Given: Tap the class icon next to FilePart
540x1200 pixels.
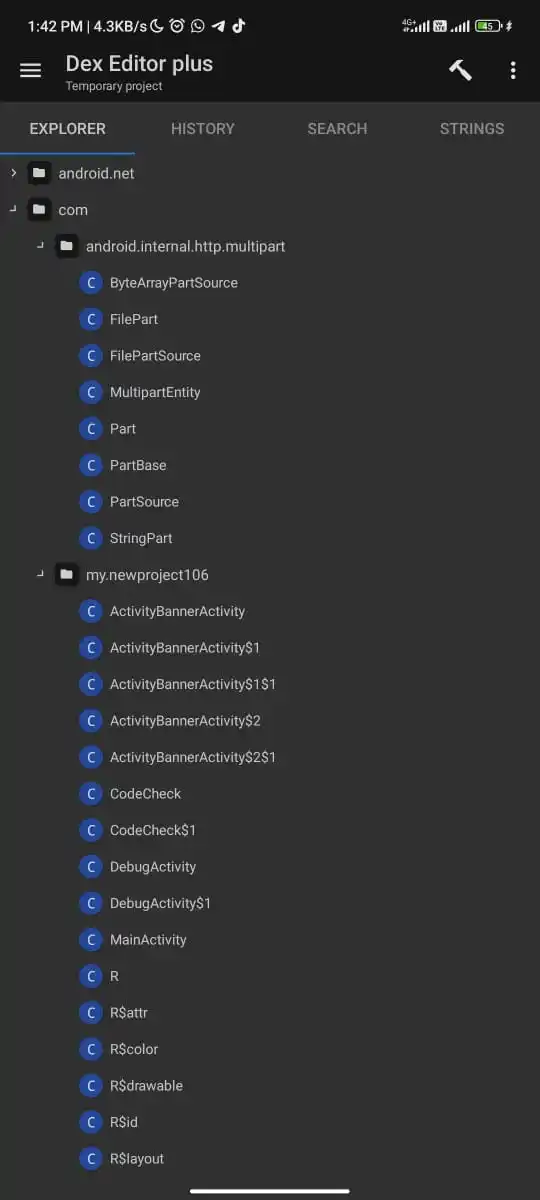Looking at the screenshot, I should pos(91,319).
